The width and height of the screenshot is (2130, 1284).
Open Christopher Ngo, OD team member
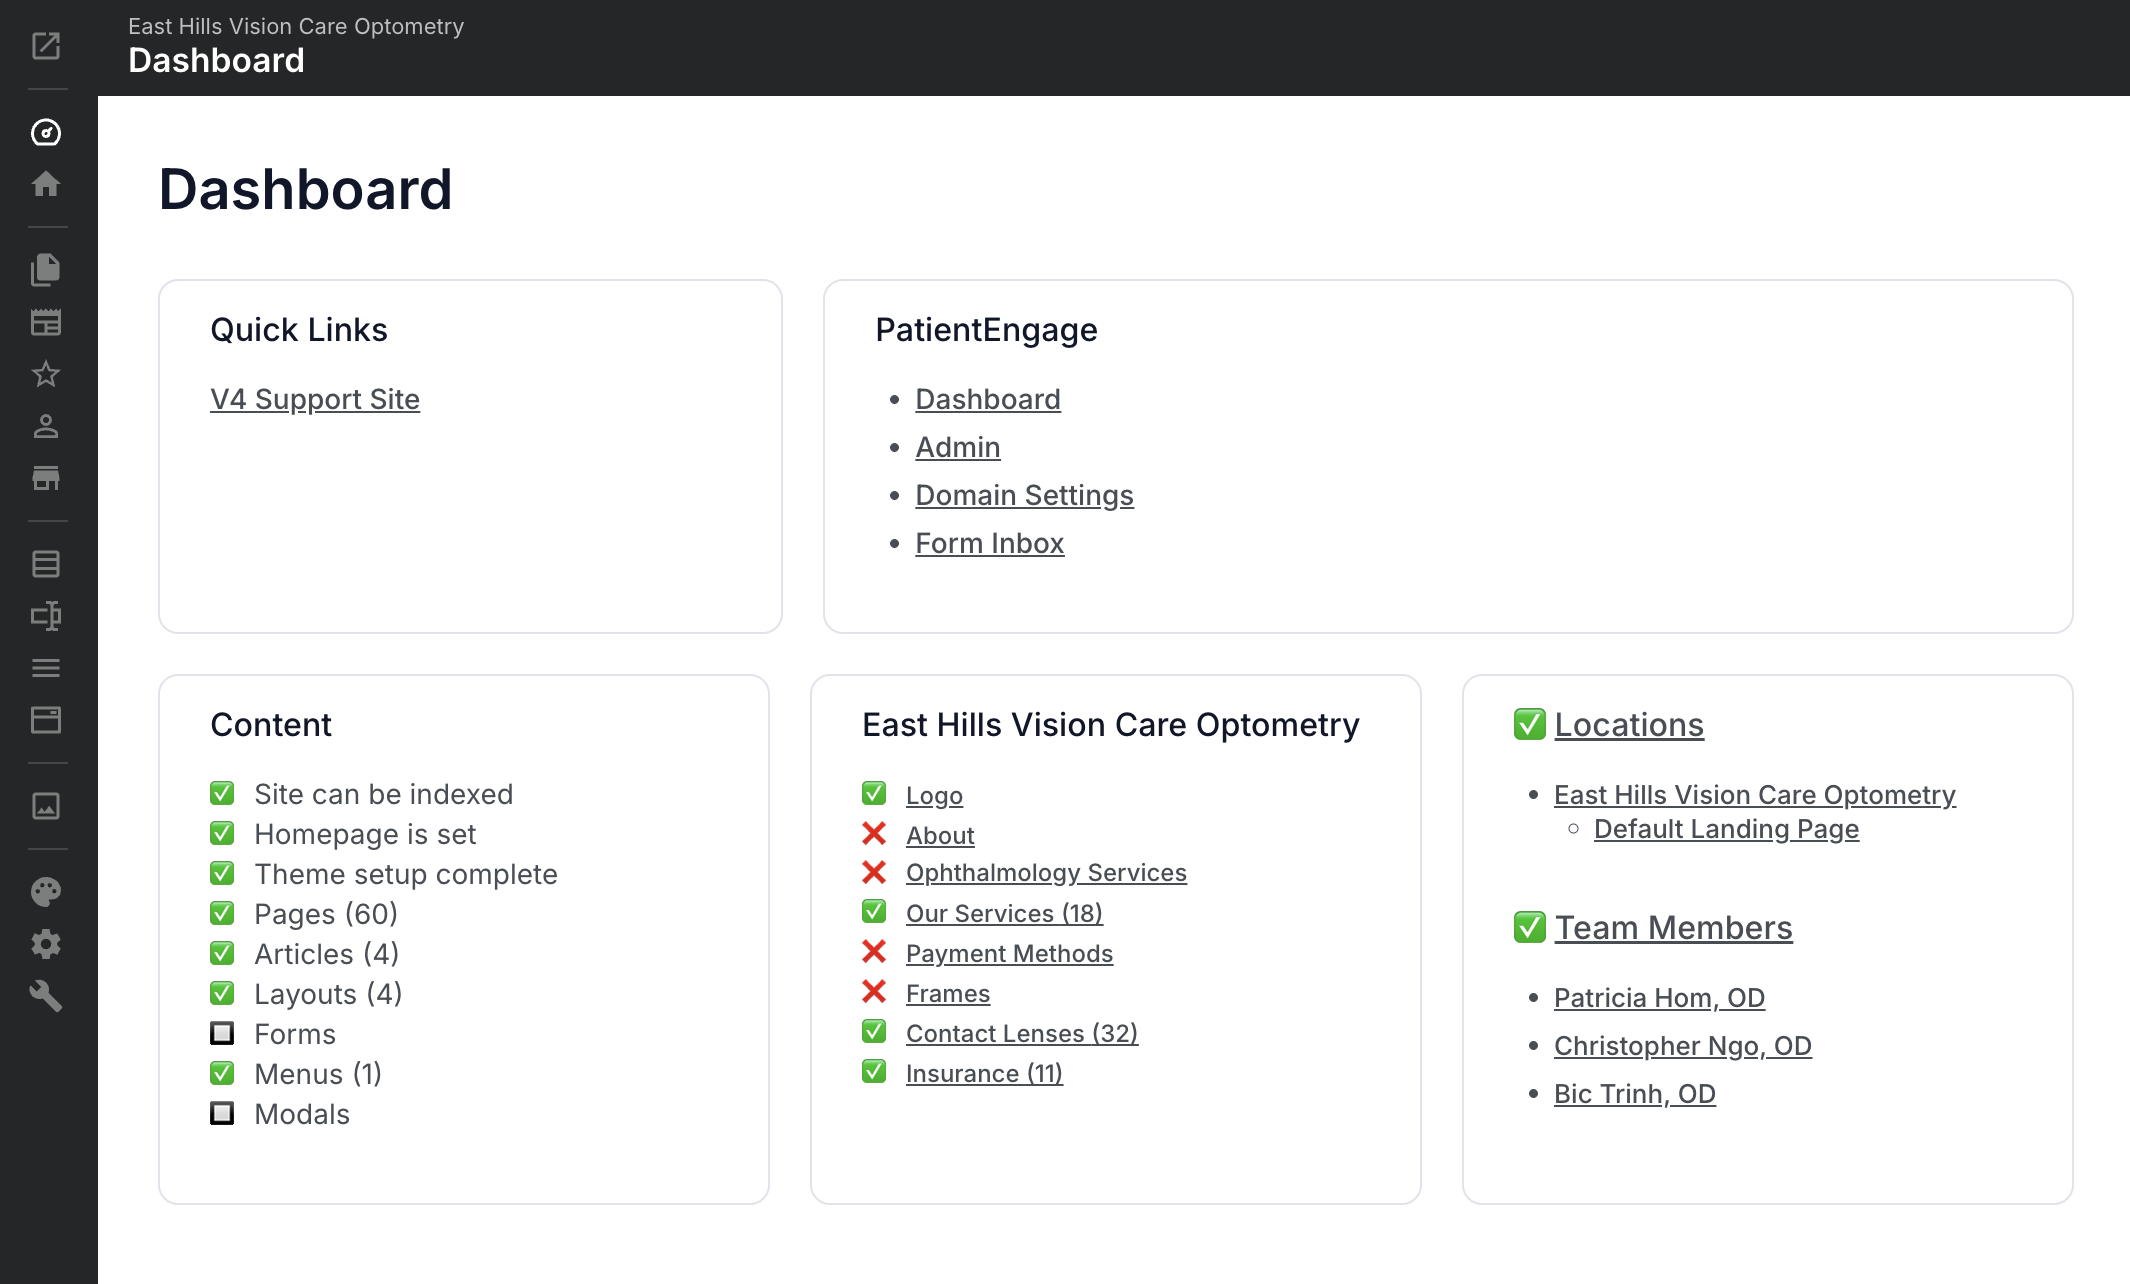click(x=1682, y=1046)
